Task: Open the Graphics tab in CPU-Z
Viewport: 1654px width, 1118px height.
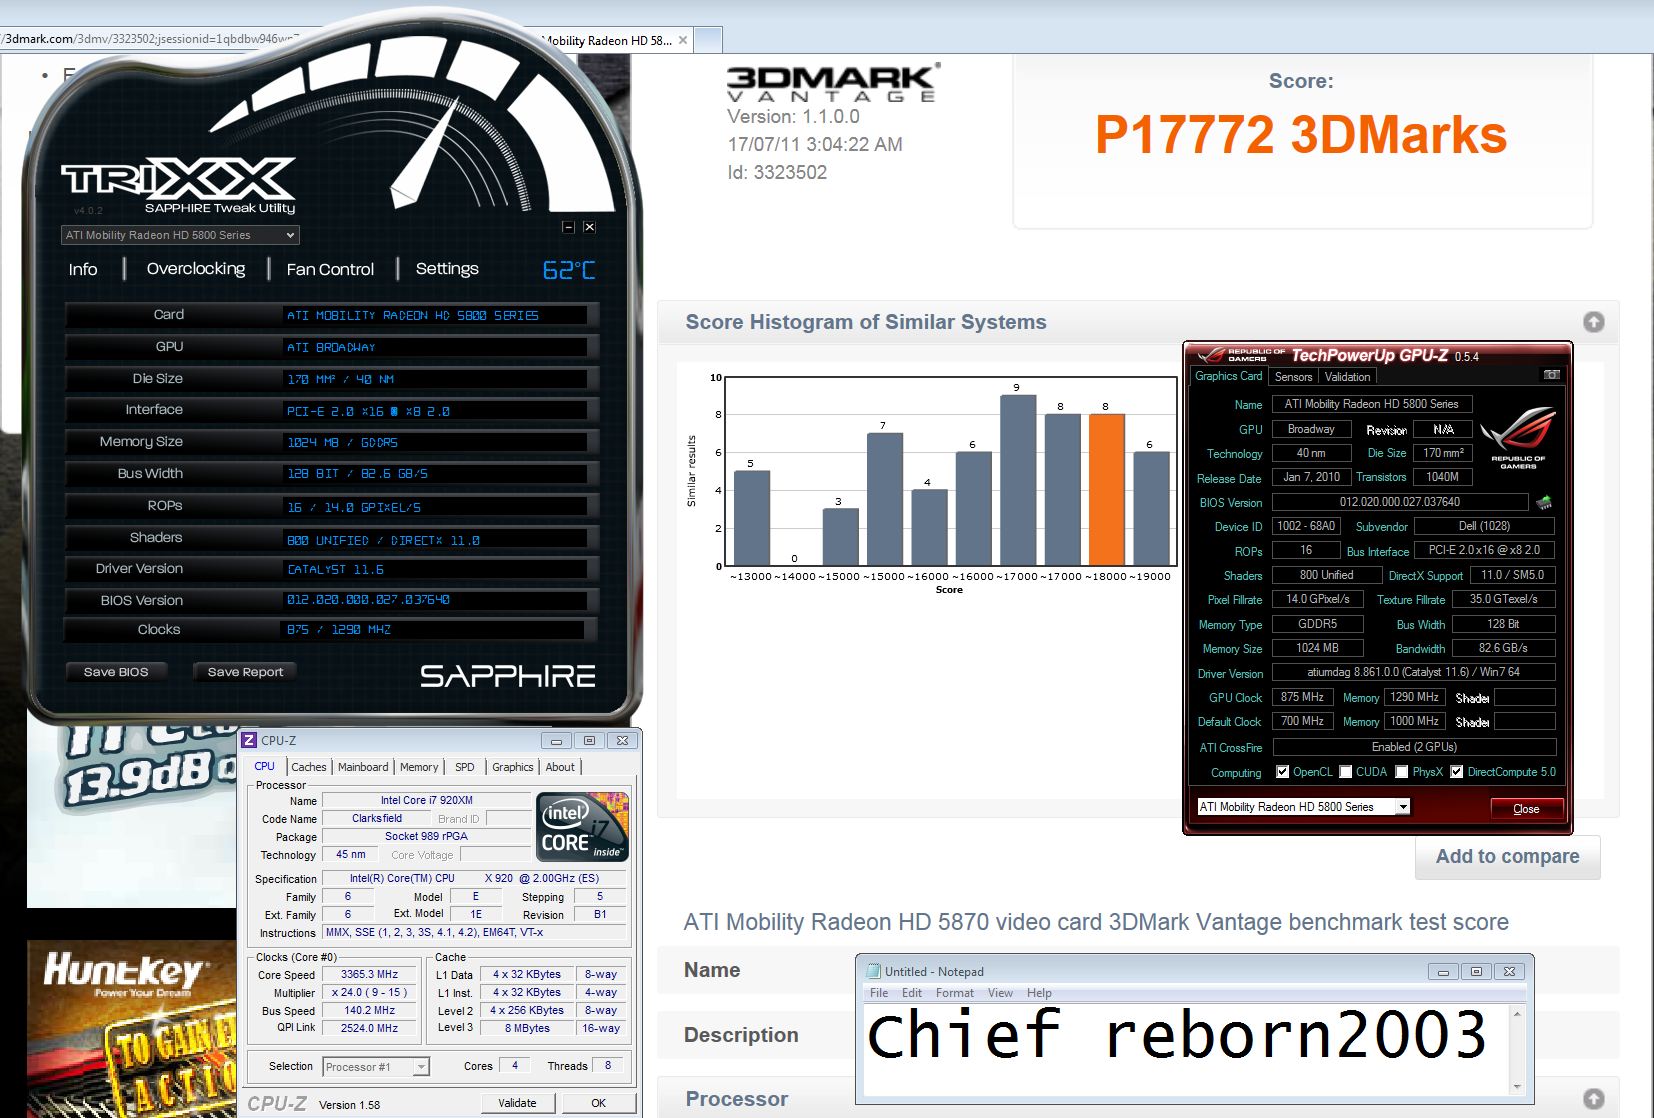Action: pyautogui.click(x=512, y=767)
